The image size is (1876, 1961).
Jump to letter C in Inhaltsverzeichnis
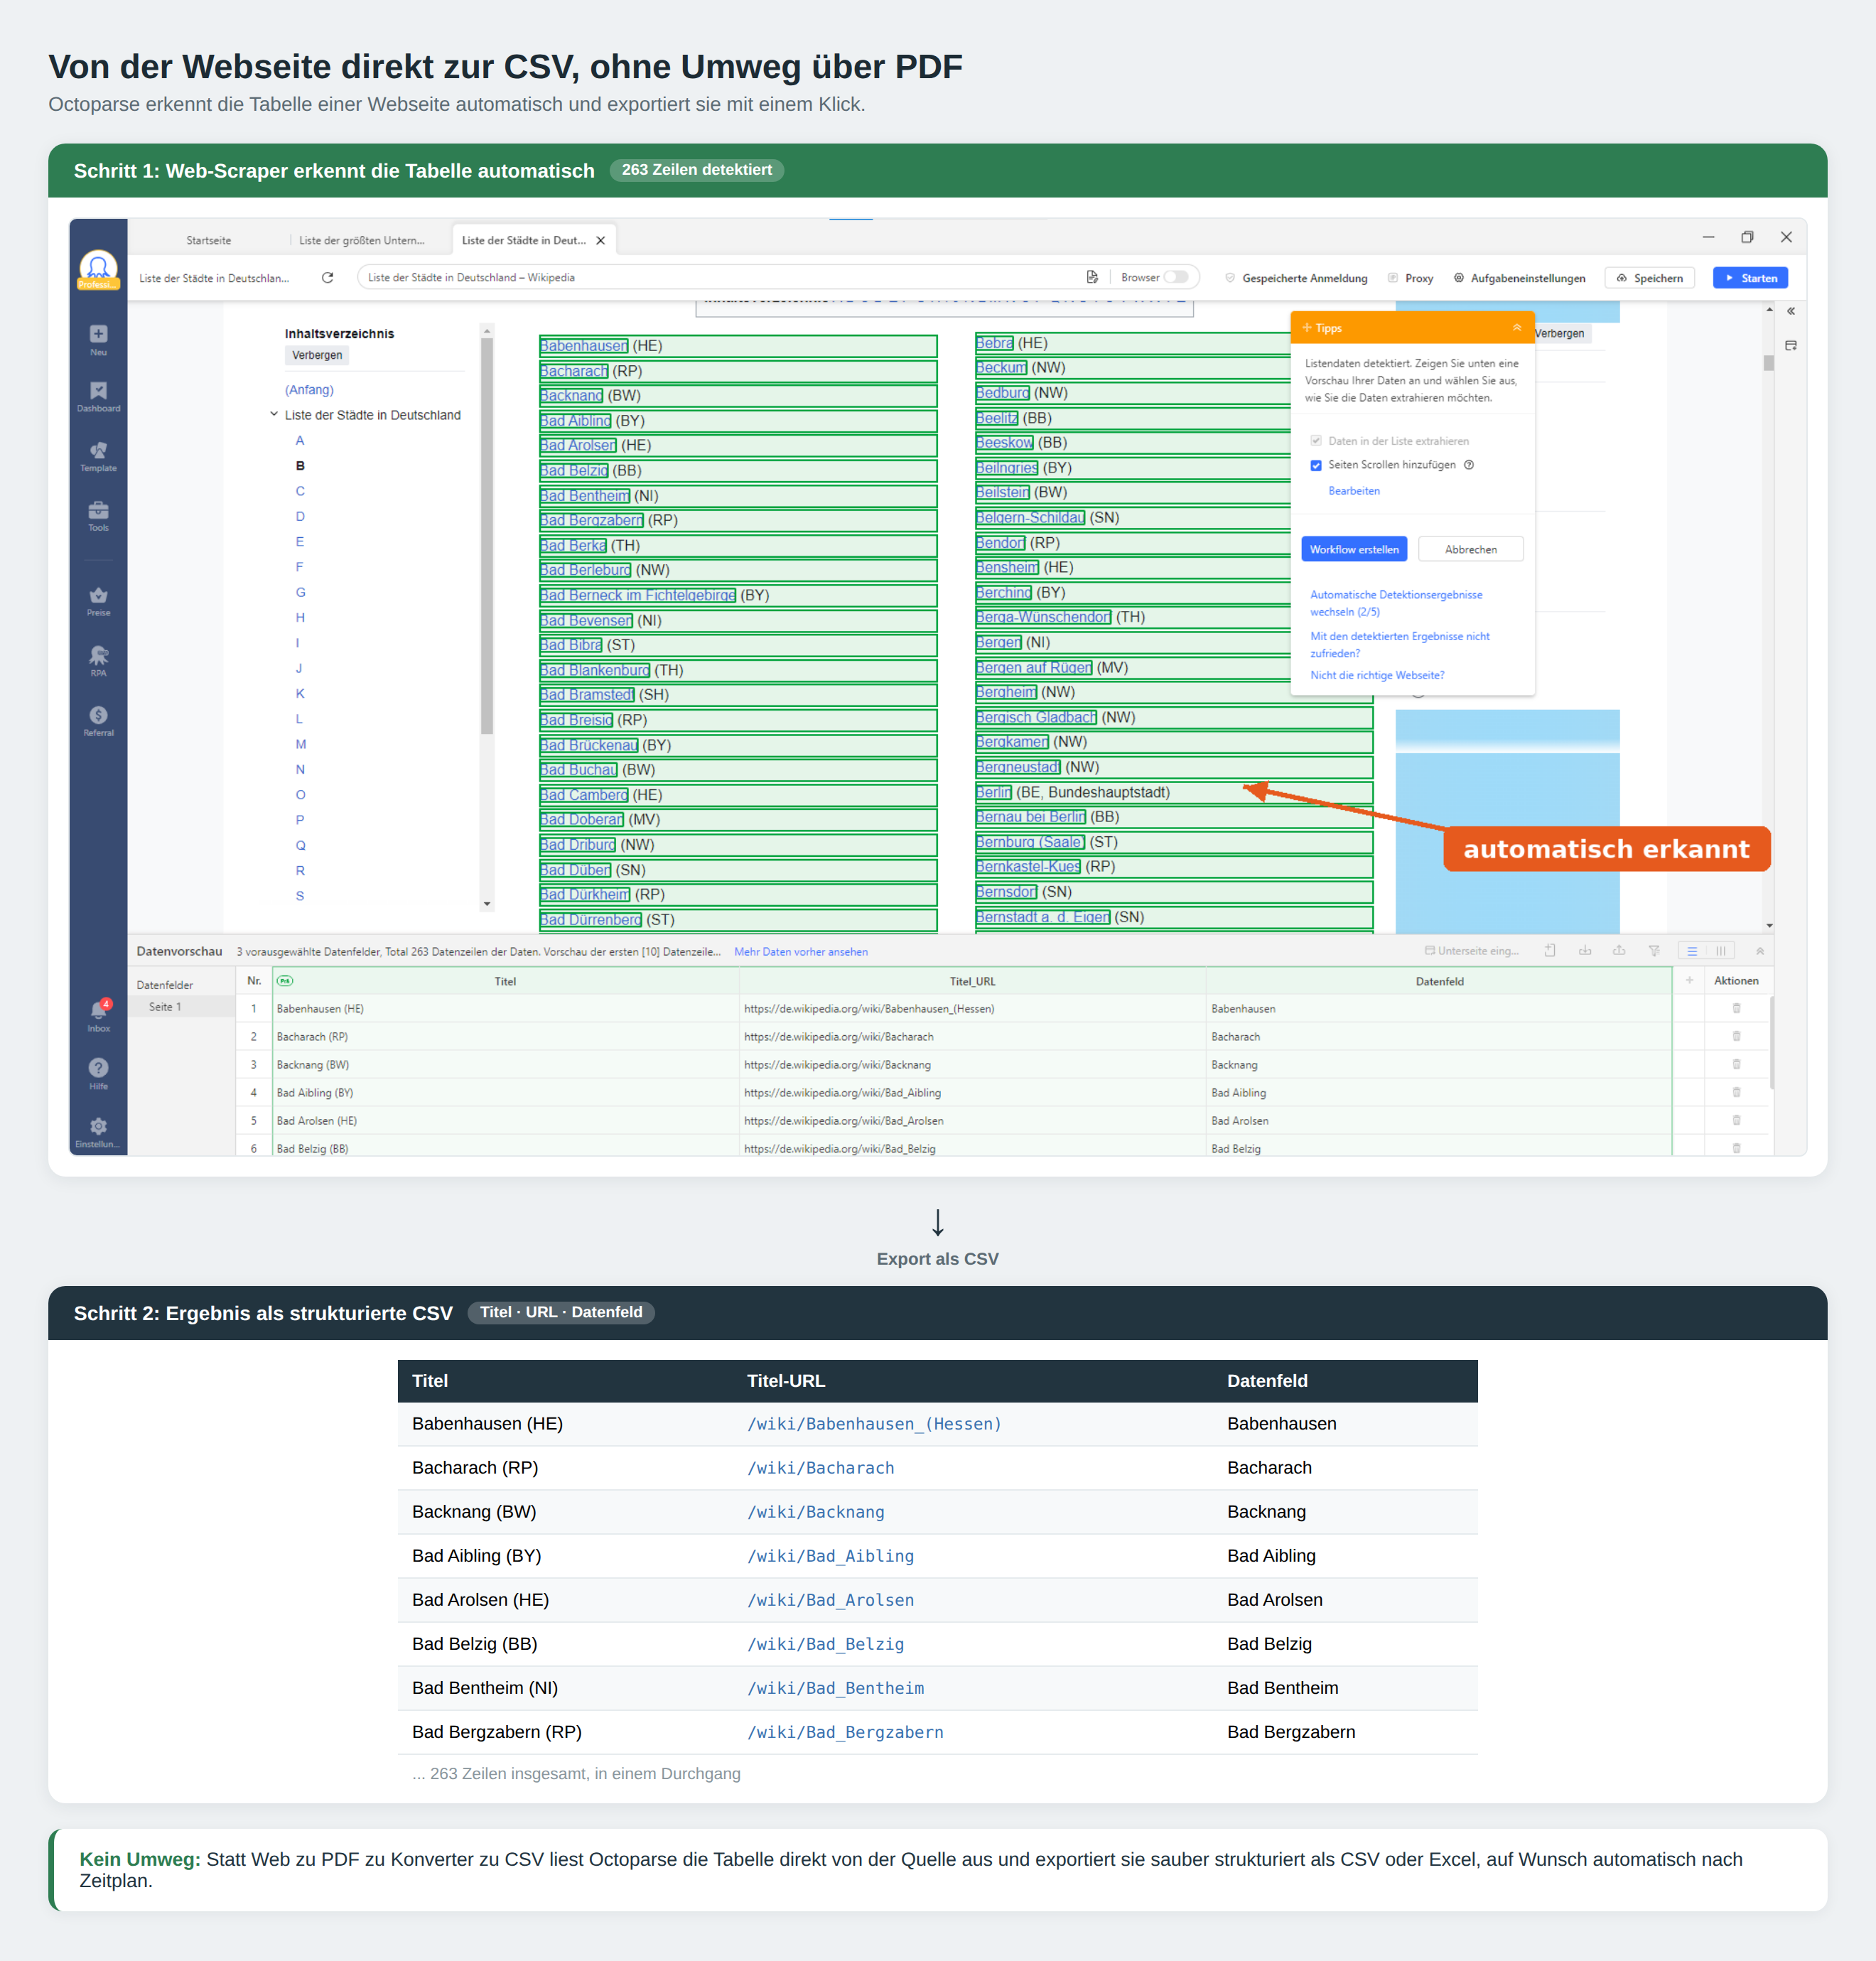tap(300, 491)
